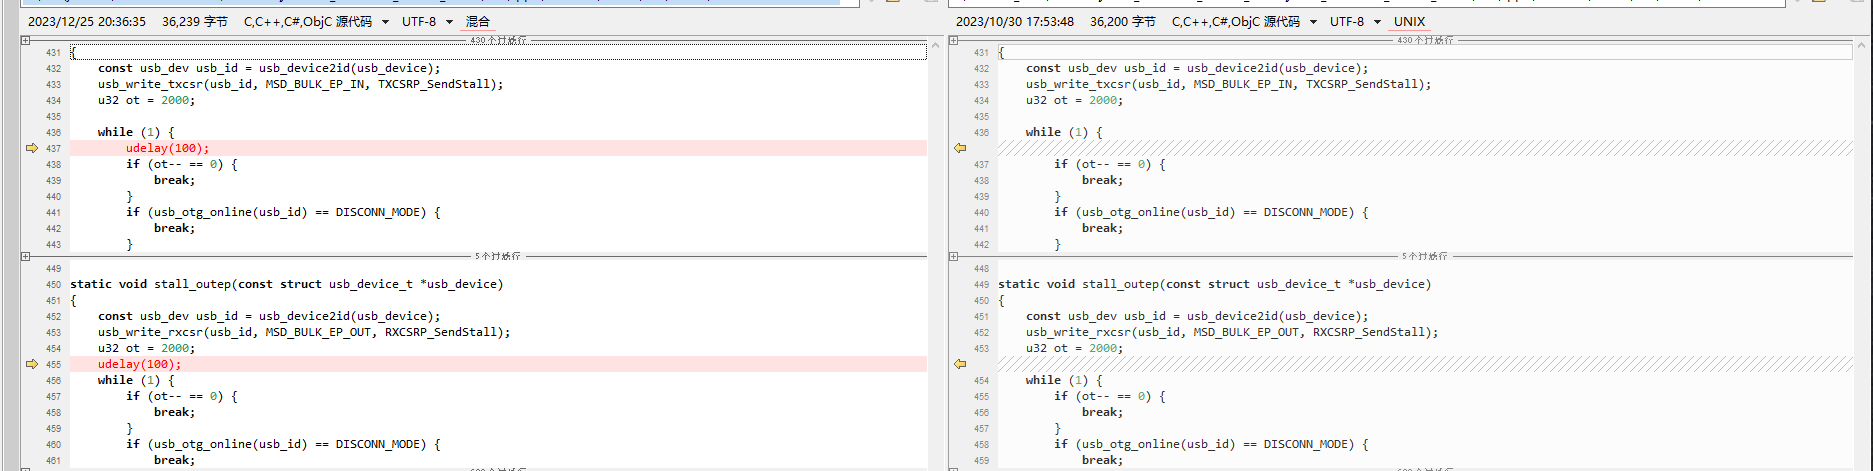Viewport: 1873px width, 471px height.
Task: Open right pane UTF-8 encoding dropdown
Action: point(1377,22)
